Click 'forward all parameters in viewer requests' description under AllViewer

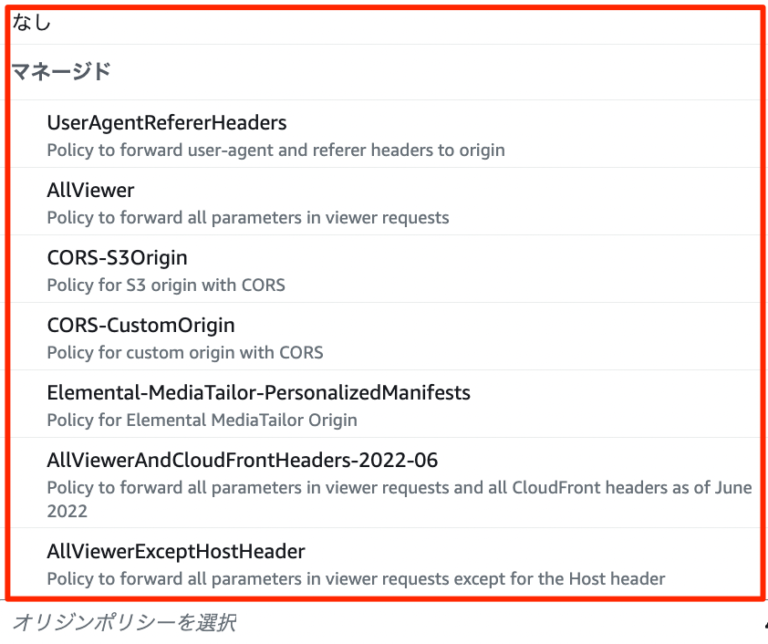pyautogui.click(x=248, y=217)
